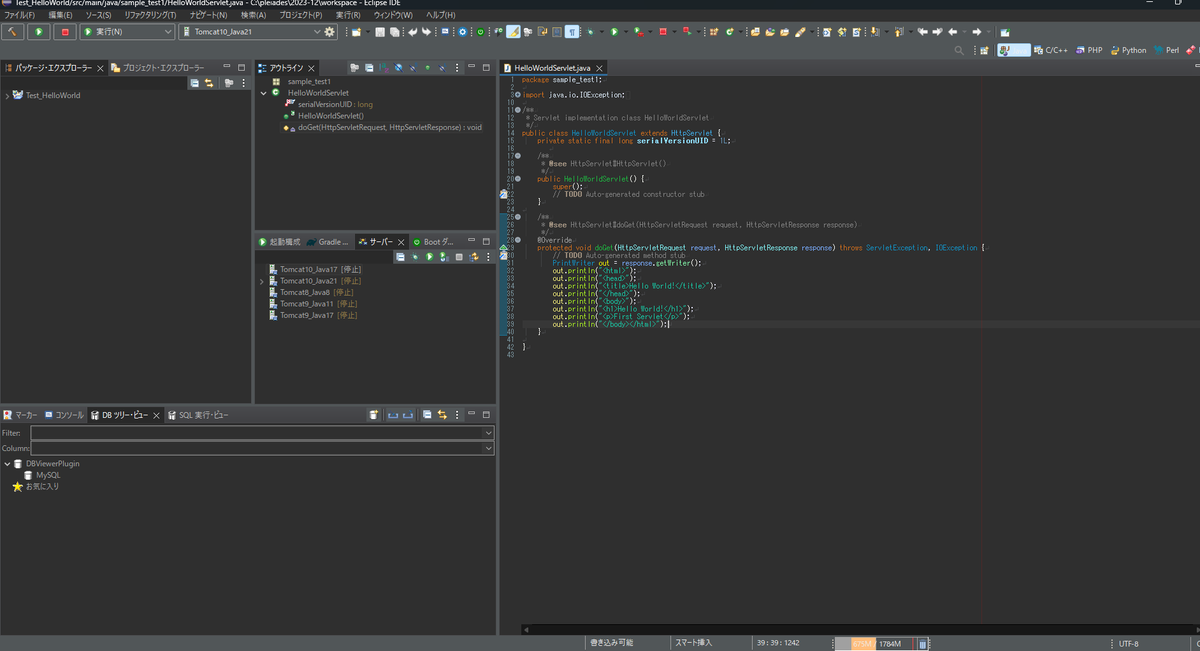The height and width of the screenshot is (651, 1200).
Task: Switch to the C/C++ perspective
Action: [x=1052, y=50]
